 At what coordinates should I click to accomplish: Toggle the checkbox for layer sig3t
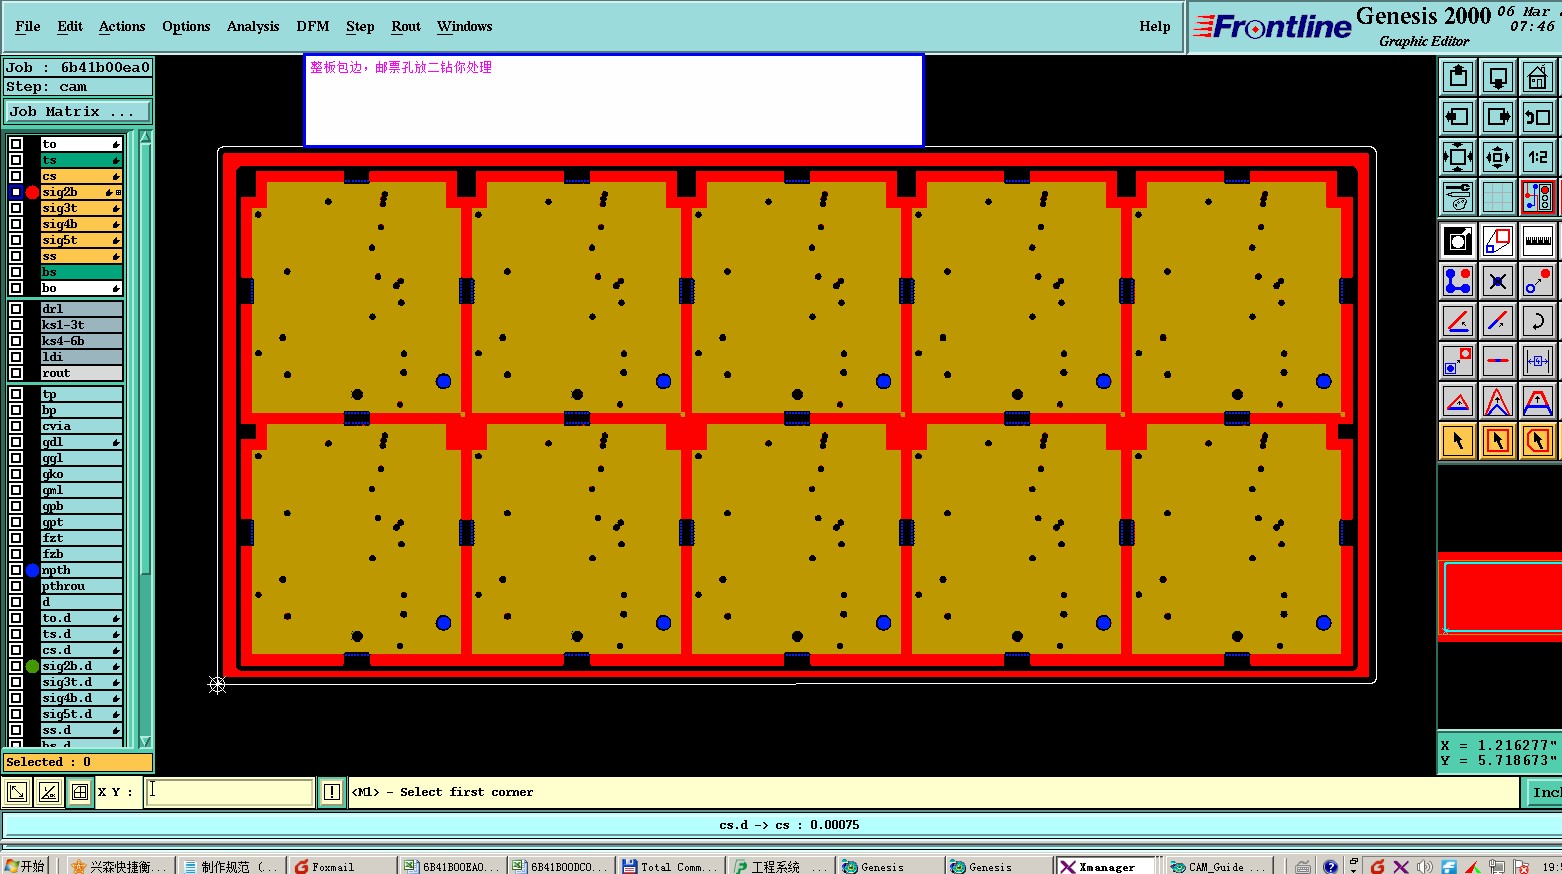16,208
